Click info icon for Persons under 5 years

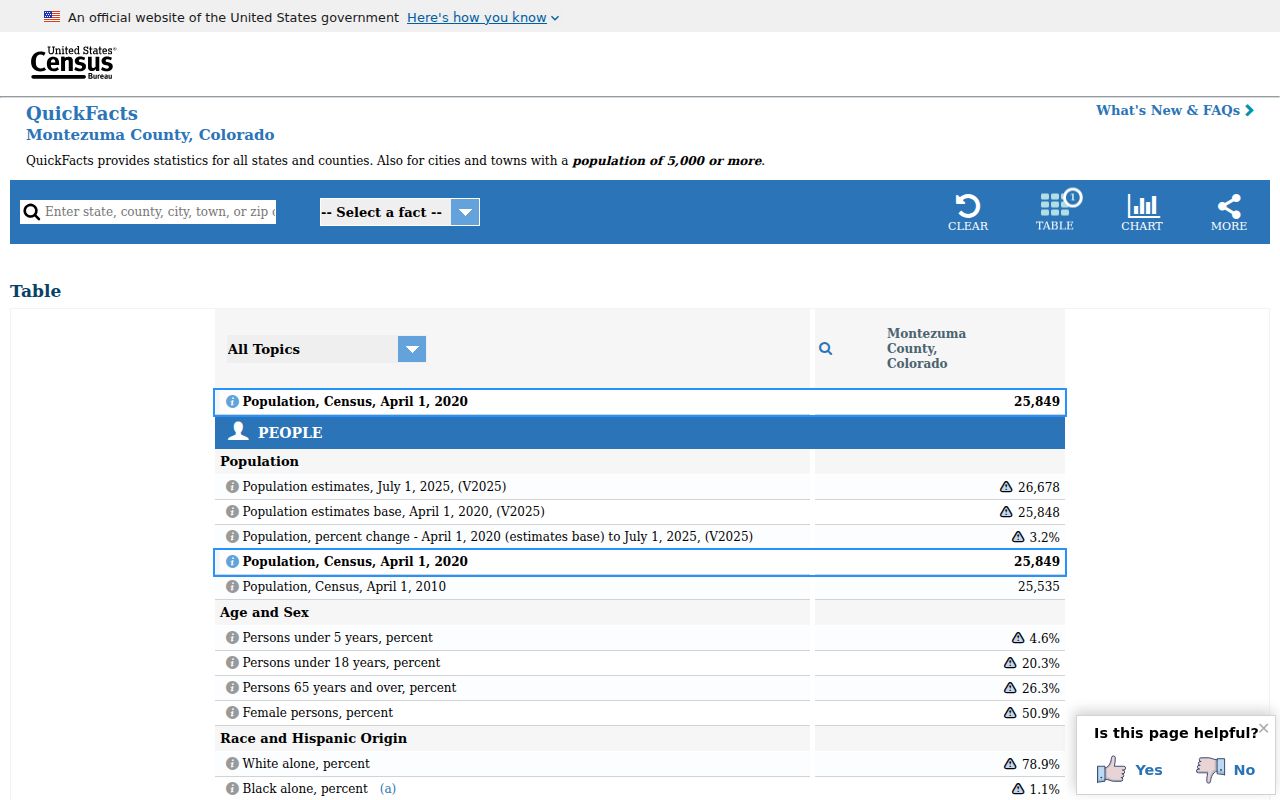click(x=232, y=638)
